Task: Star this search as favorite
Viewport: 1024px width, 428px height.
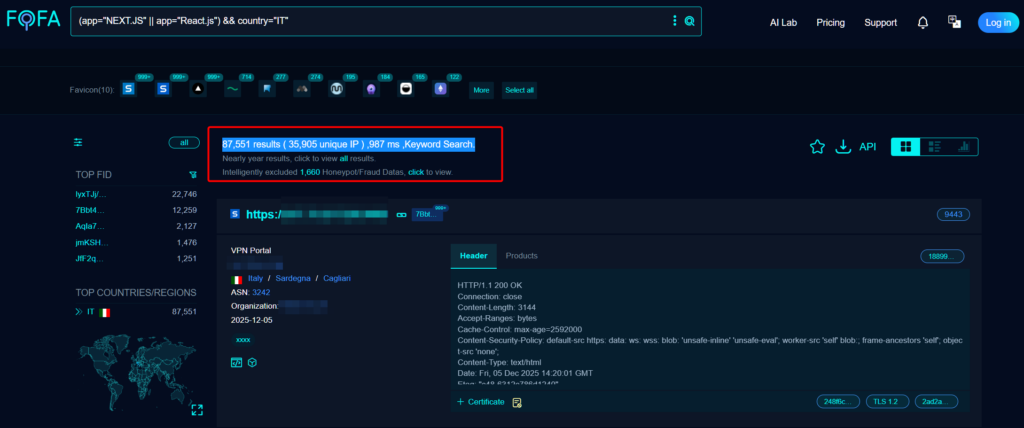Action: [817, 147]
